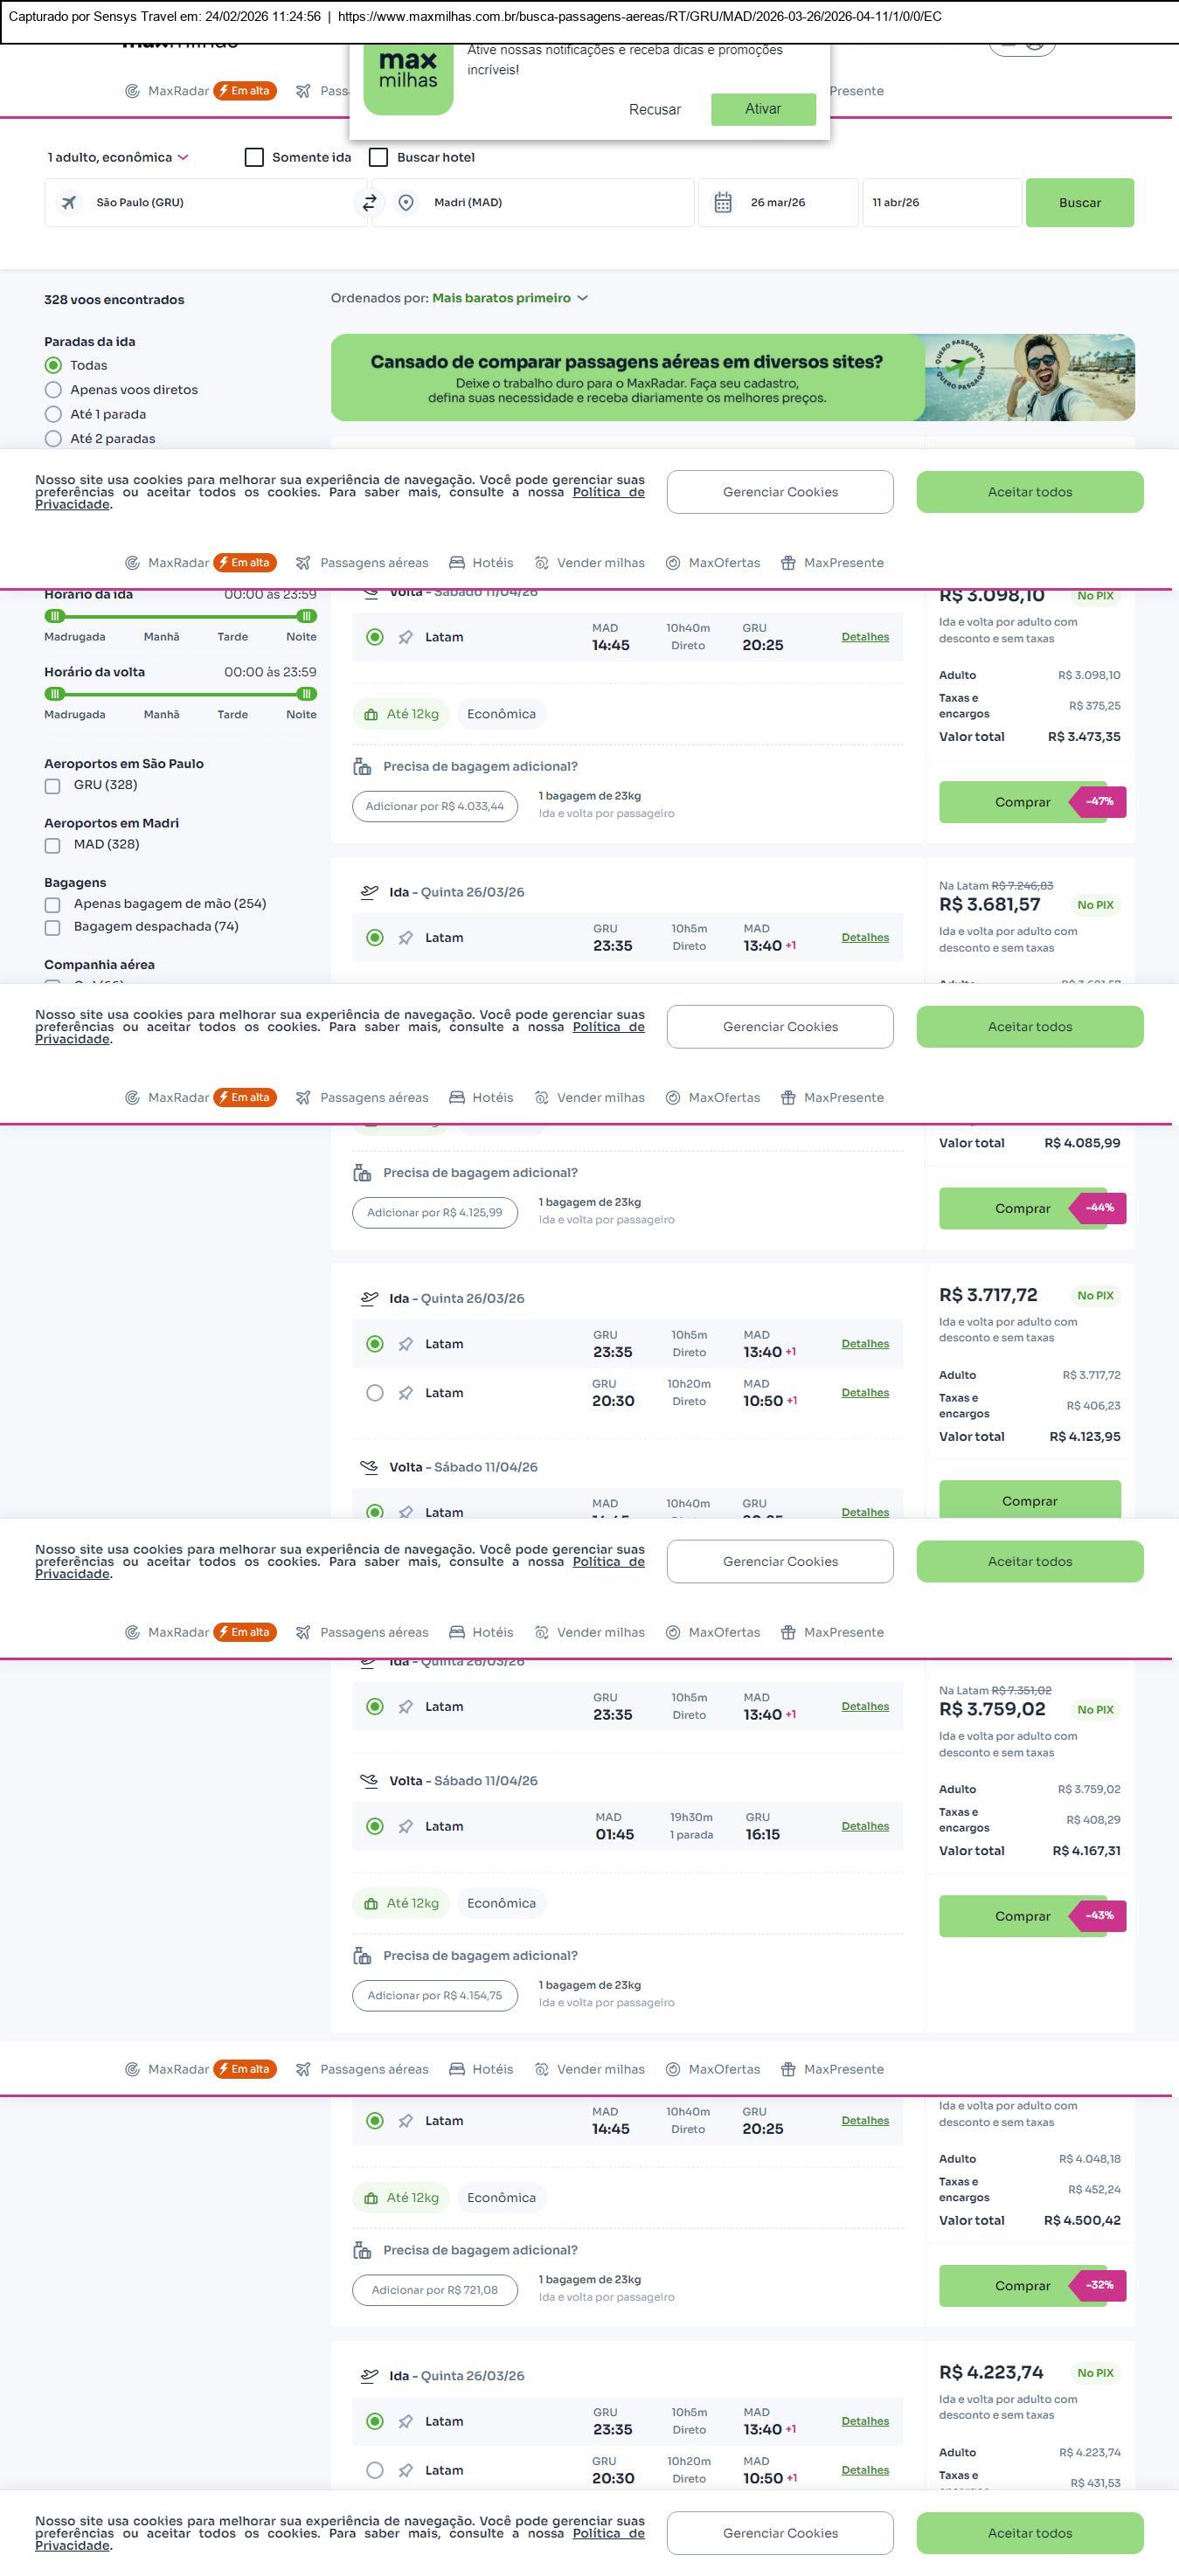Screen dimensions: 1179x2576
Task: Click the 11 abr/26 return date field
Action: pos(940,203)
